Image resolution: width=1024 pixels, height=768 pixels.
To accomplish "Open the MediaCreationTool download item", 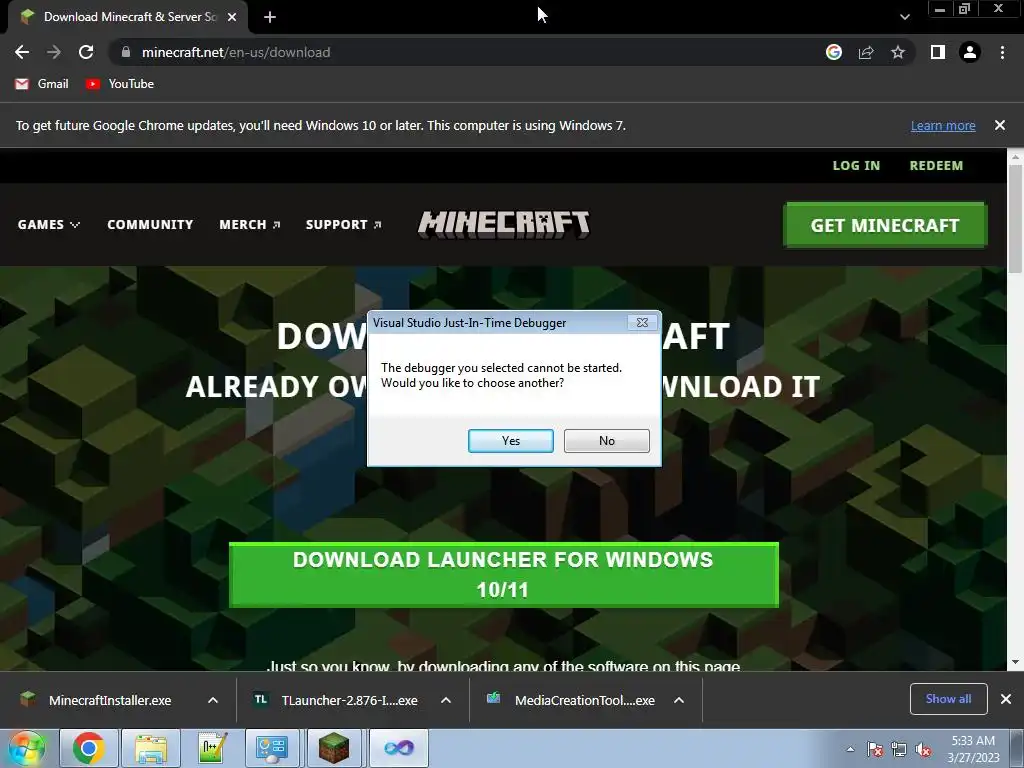I will pyautogui.click(x=571, y=700).
